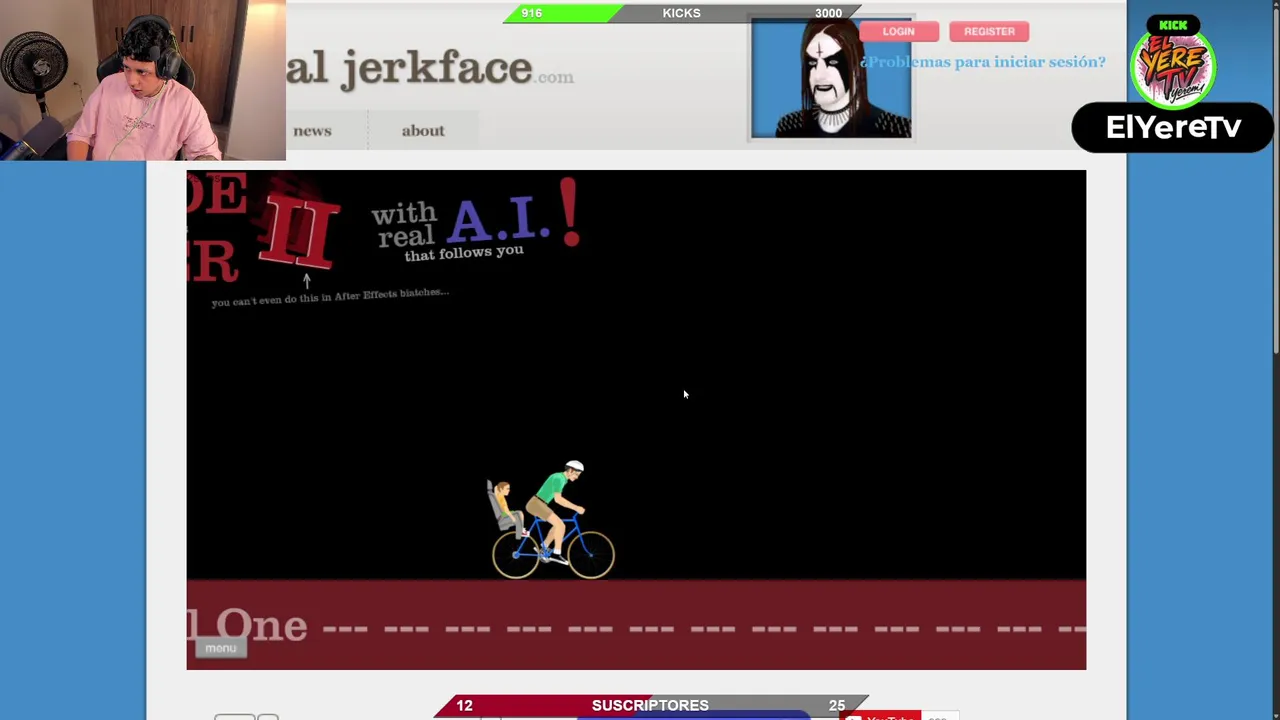The height and width of the screenshot is (720, 1280).
Task: Click the SUSCRIPTORES goal progress bar
Action: (x=651, y=705)
